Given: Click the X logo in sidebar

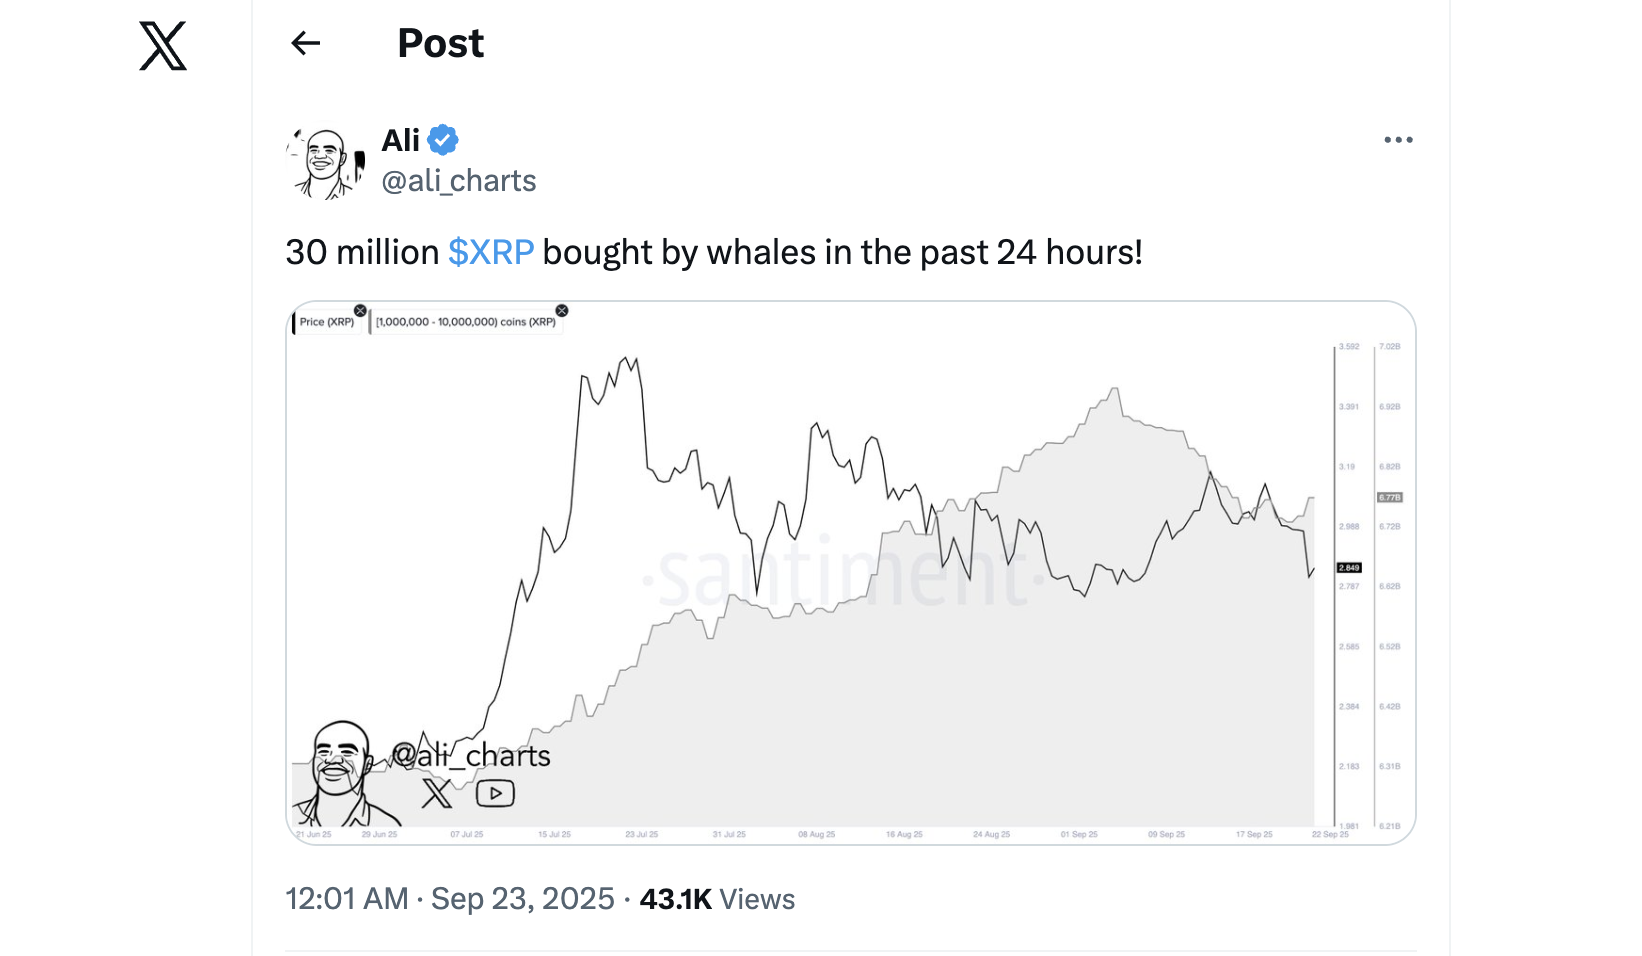Looking at the screenshot, I should [x=163, y=46].
